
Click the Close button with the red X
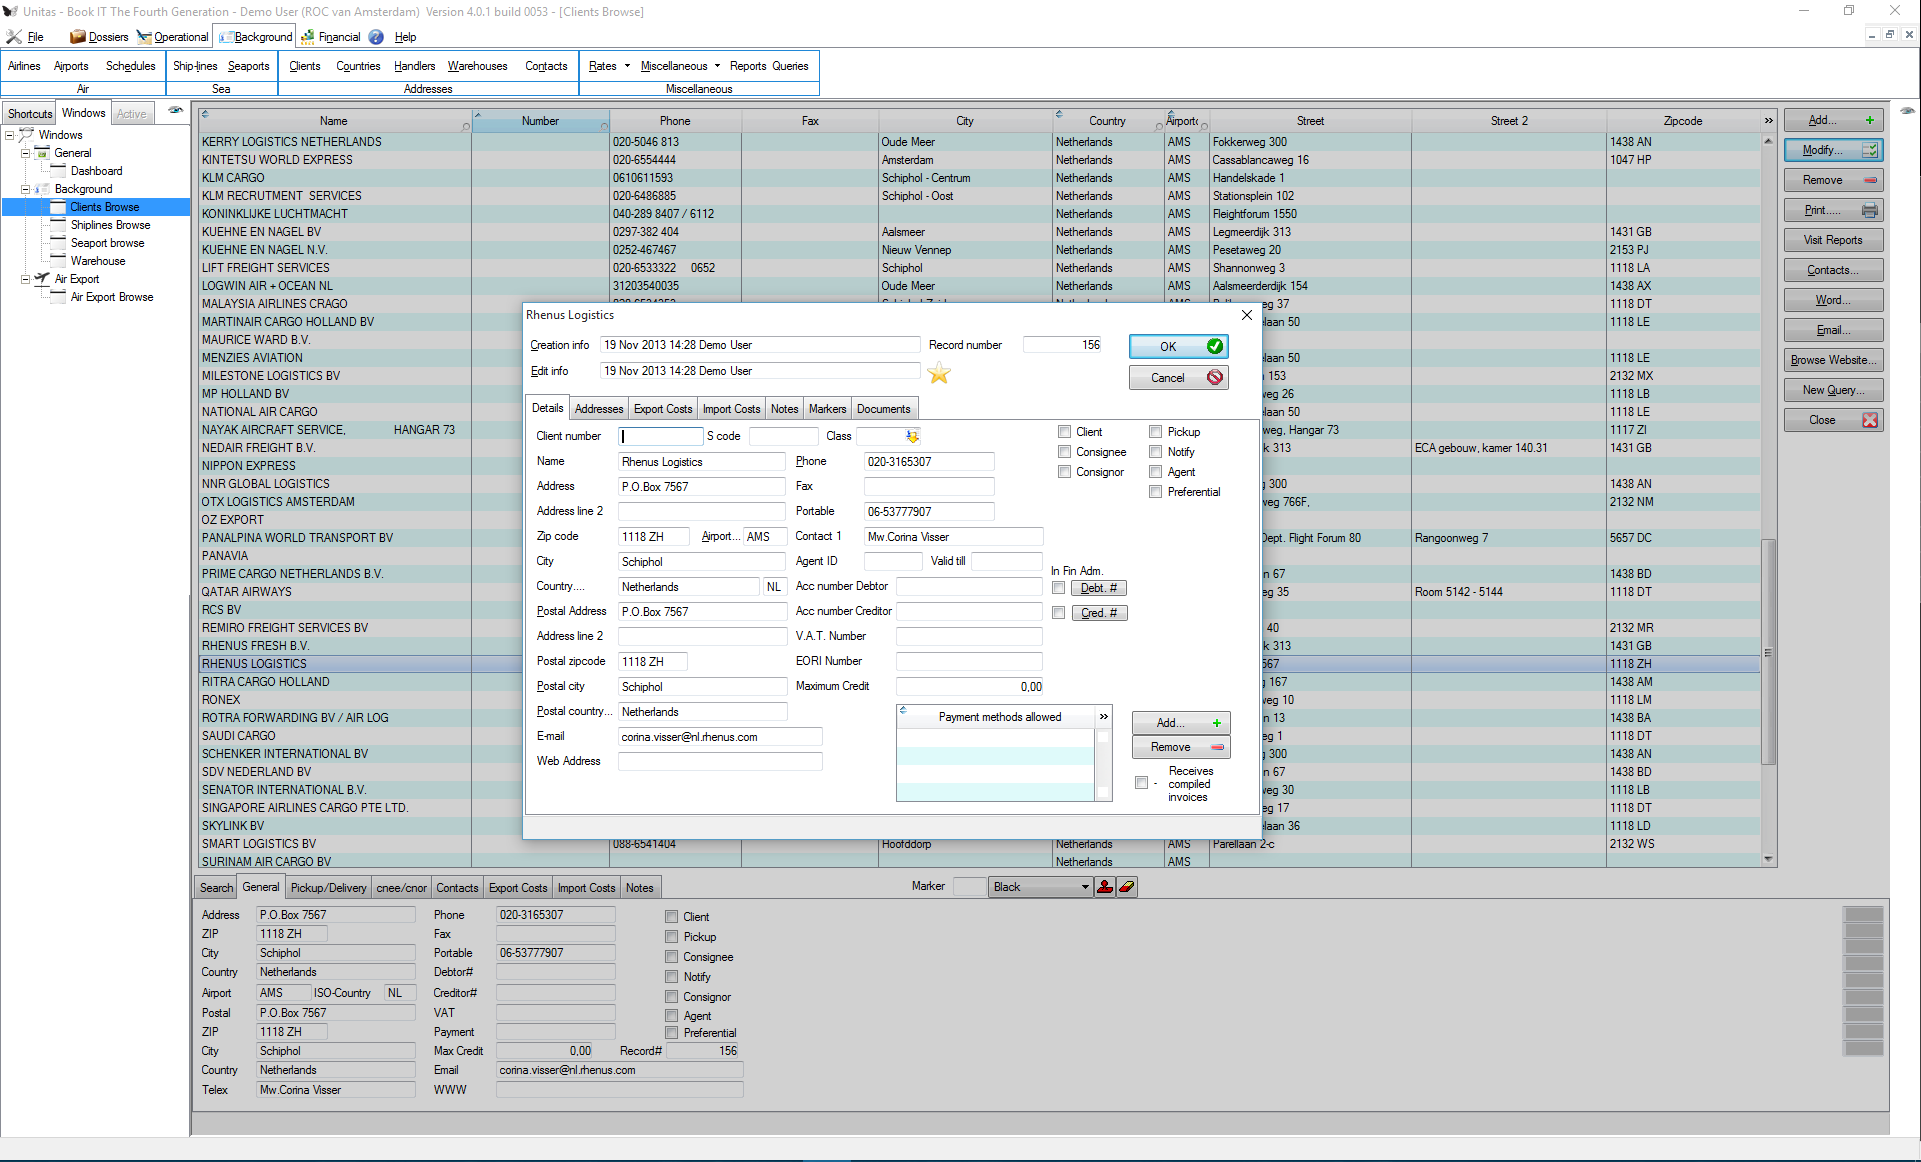pos(1833,420)
